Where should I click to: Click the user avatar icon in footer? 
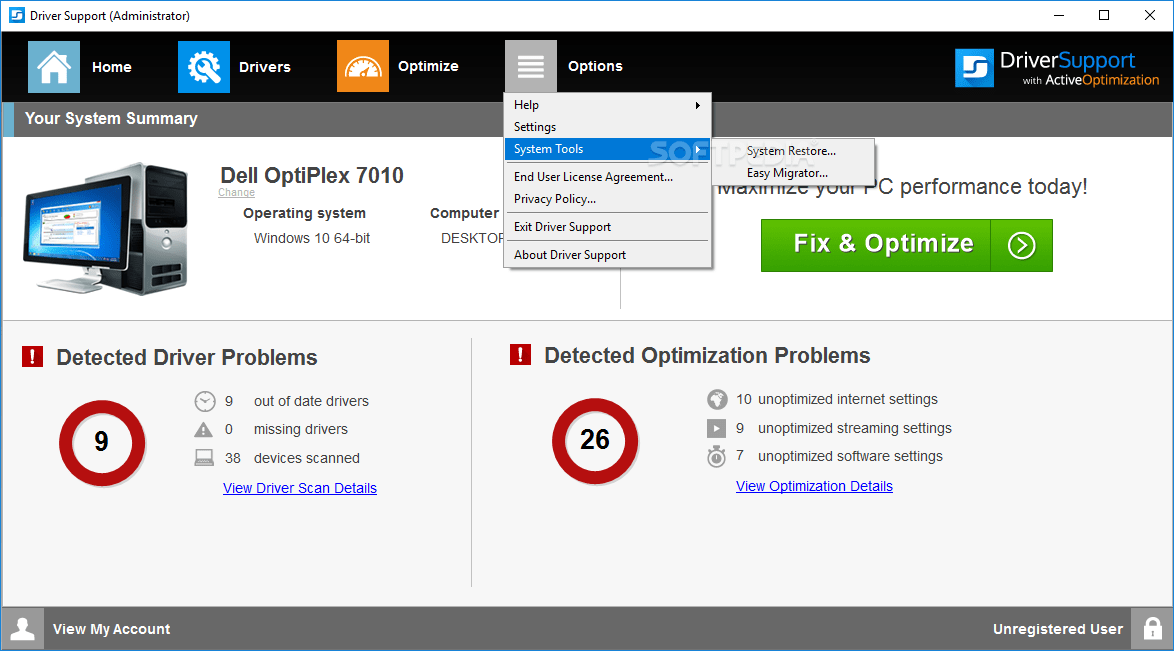tap(22, 629)
